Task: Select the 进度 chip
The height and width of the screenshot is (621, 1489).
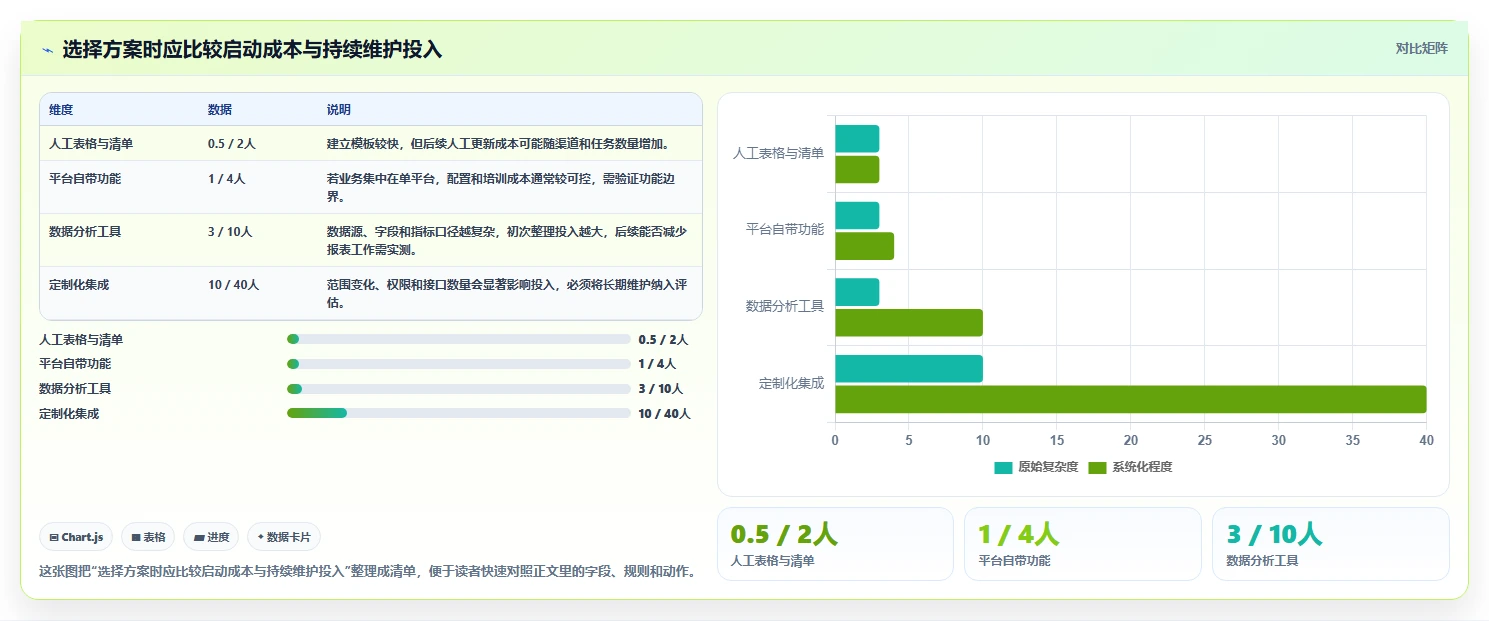Action: pos(211,537)
